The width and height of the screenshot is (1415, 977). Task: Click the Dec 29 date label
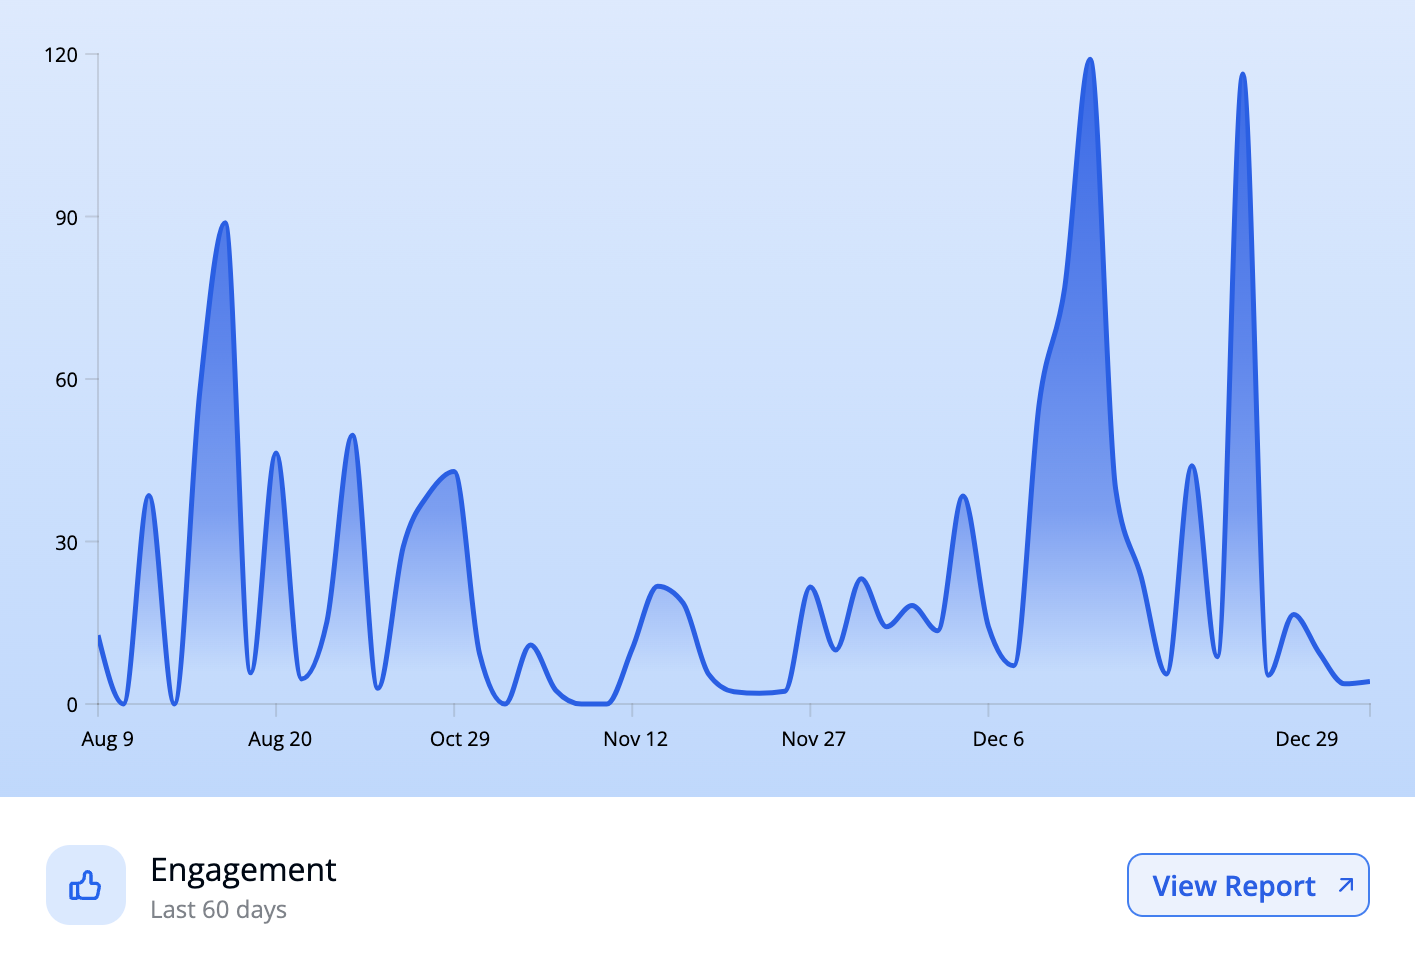(x=1306, y=739)
